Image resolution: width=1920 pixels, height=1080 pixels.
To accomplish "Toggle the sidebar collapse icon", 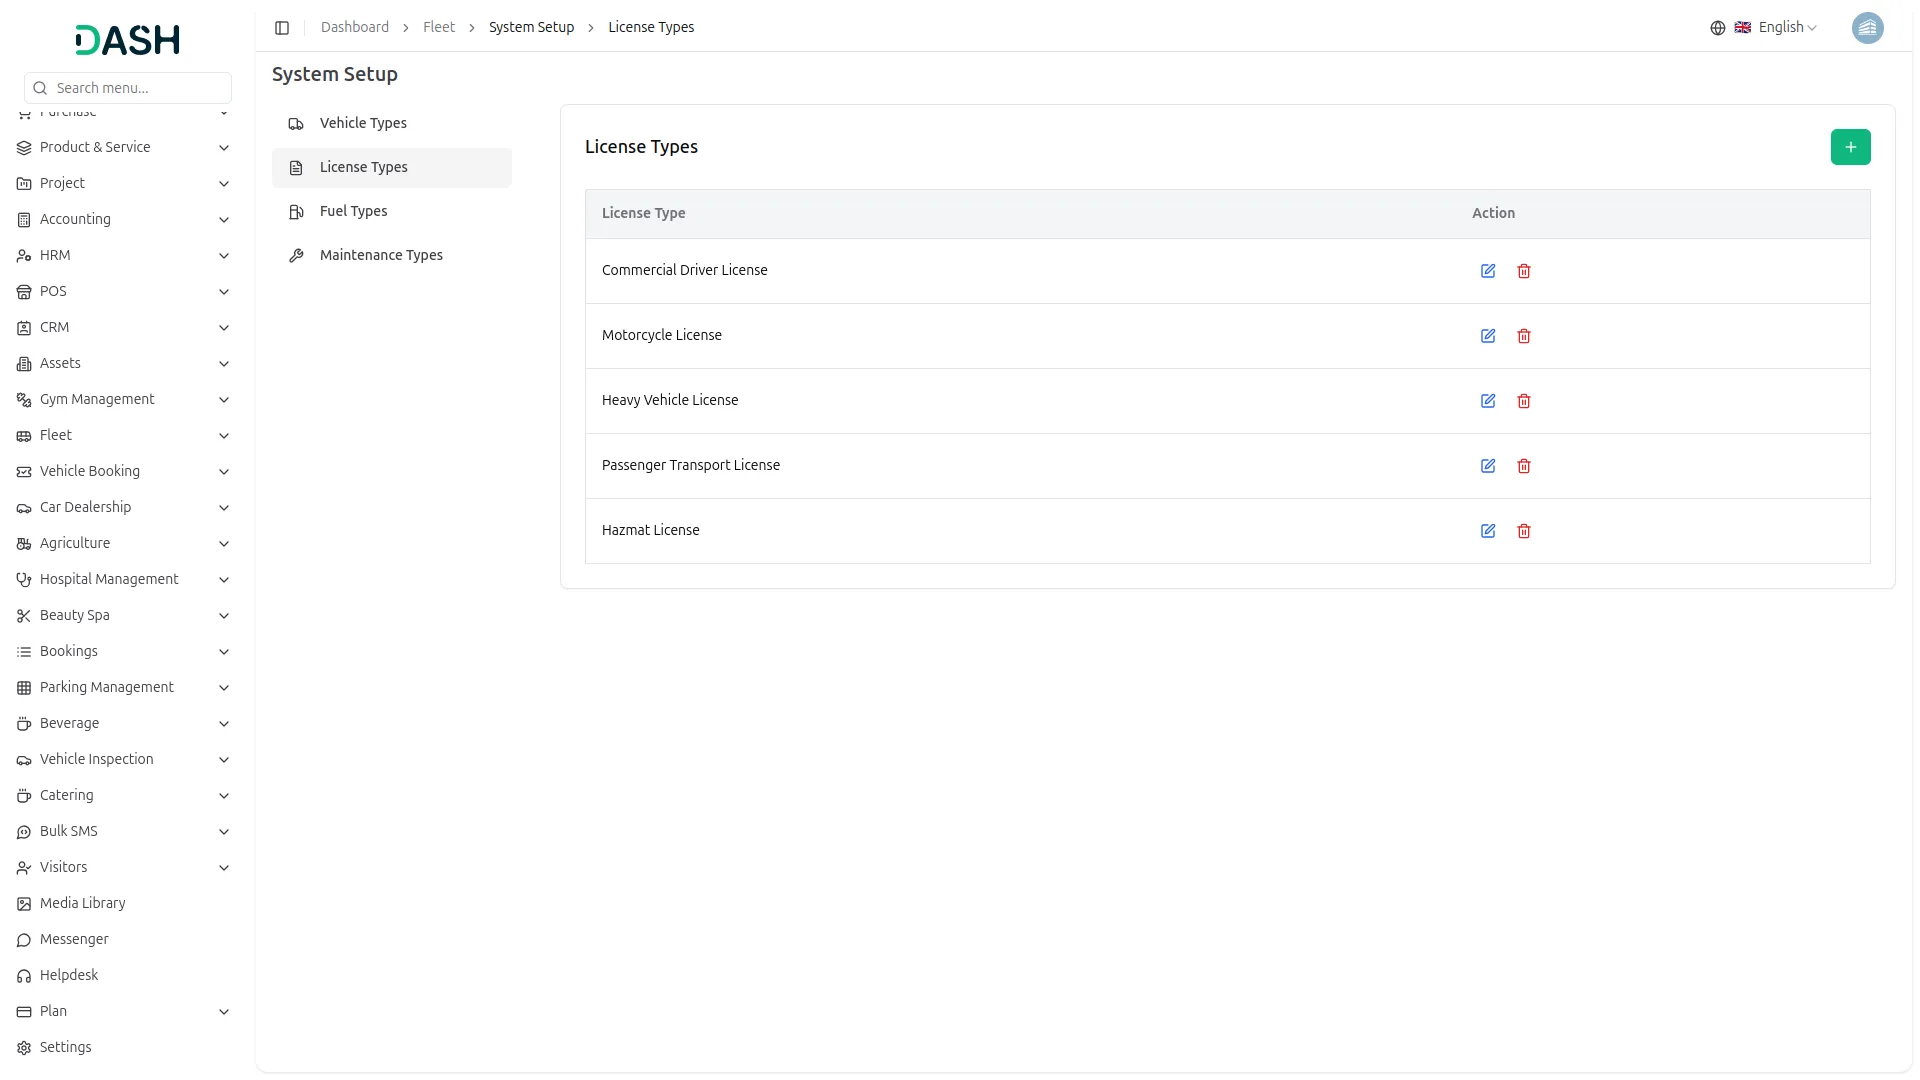I will tap(282, 28).
